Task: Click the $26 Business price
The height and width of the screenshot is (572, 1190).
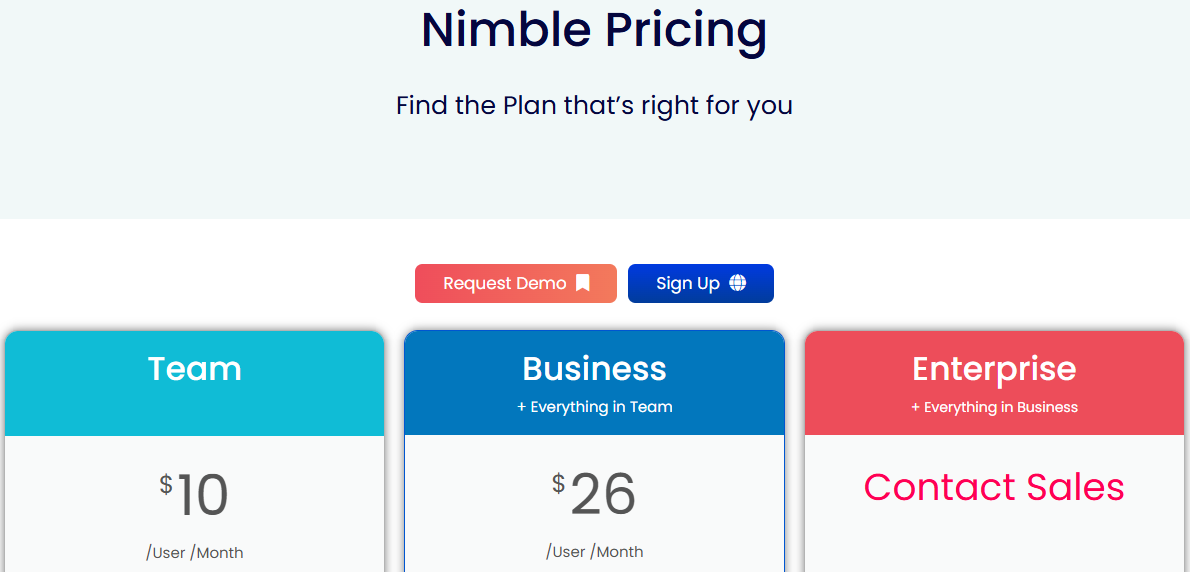Action: click(x=594, y=495)
